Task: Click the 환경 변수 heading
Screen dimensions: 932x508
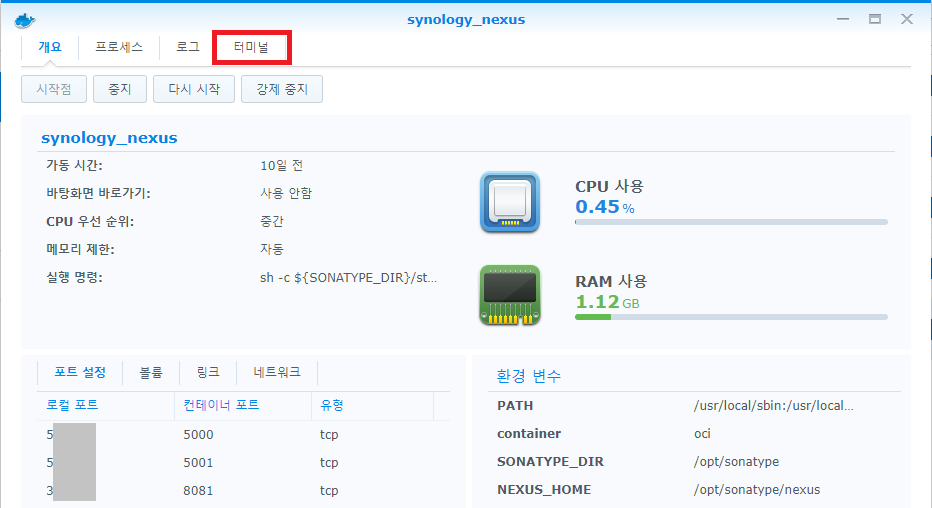Action: click(528, 376)
